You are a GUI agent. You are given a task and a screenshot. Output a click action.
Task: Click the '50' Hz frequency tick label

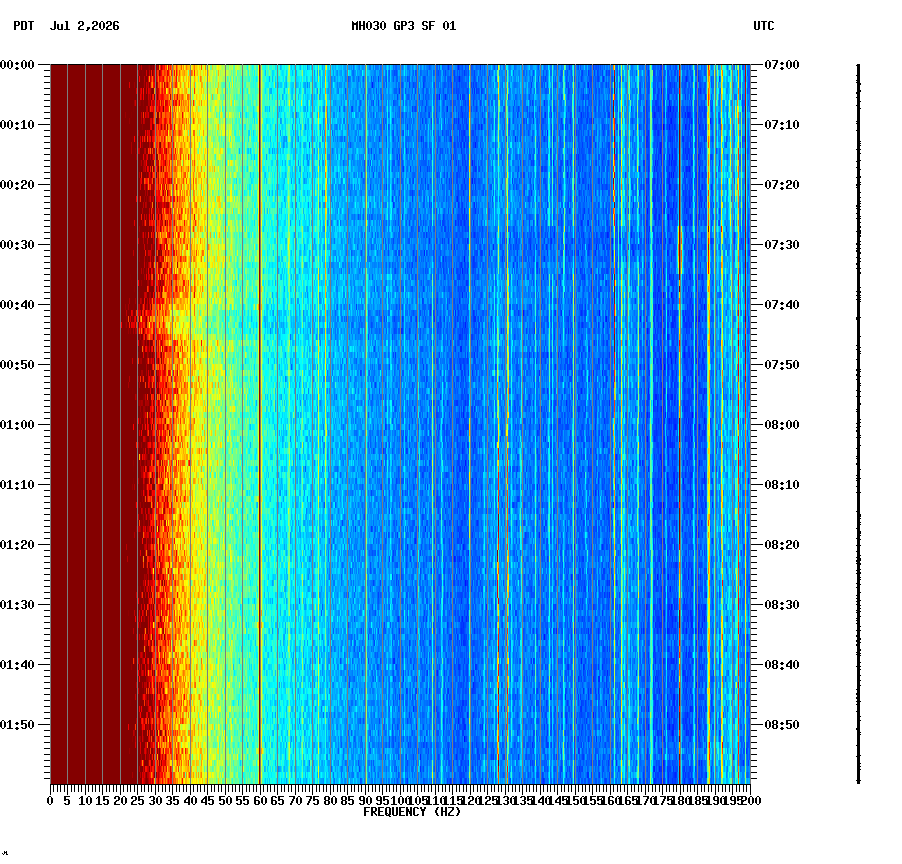tap(225, 801)
